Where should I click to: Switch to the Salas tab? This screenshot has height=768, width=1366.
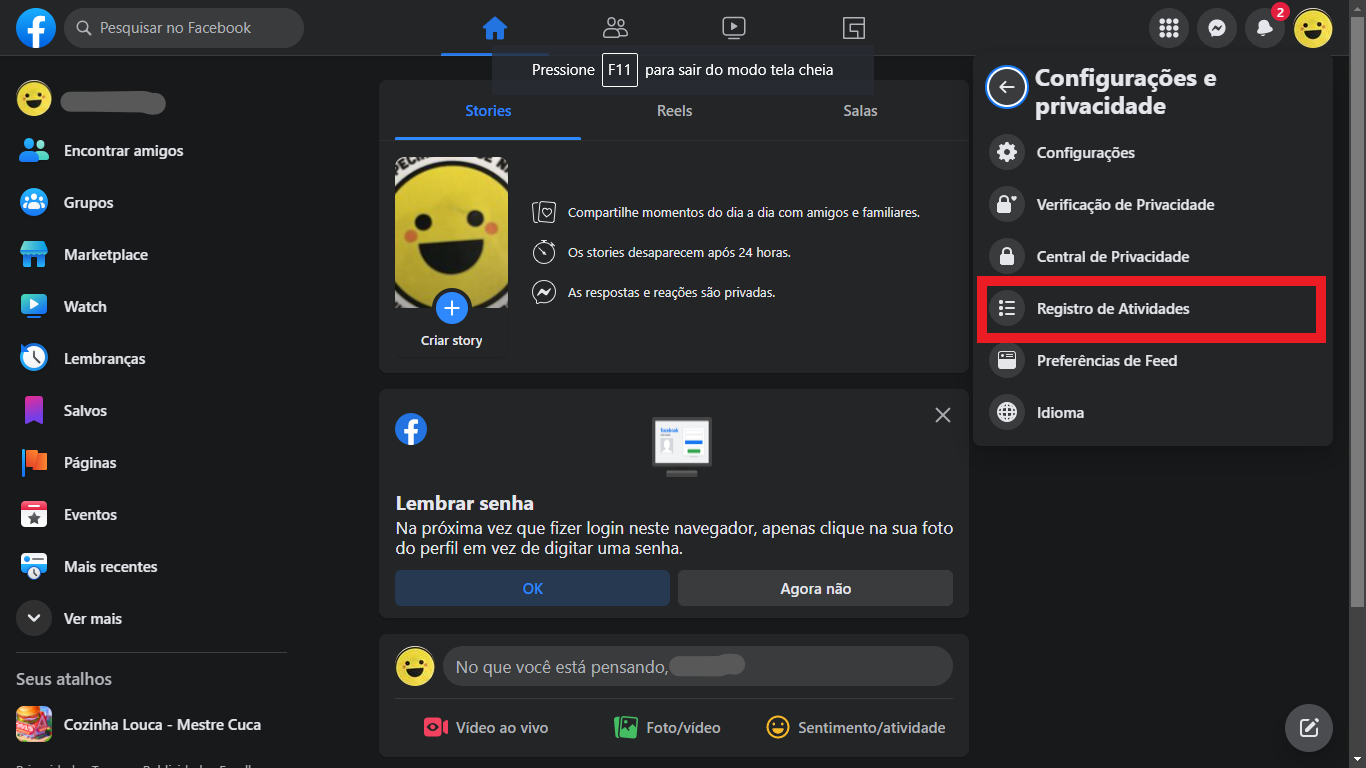[860, 111]
